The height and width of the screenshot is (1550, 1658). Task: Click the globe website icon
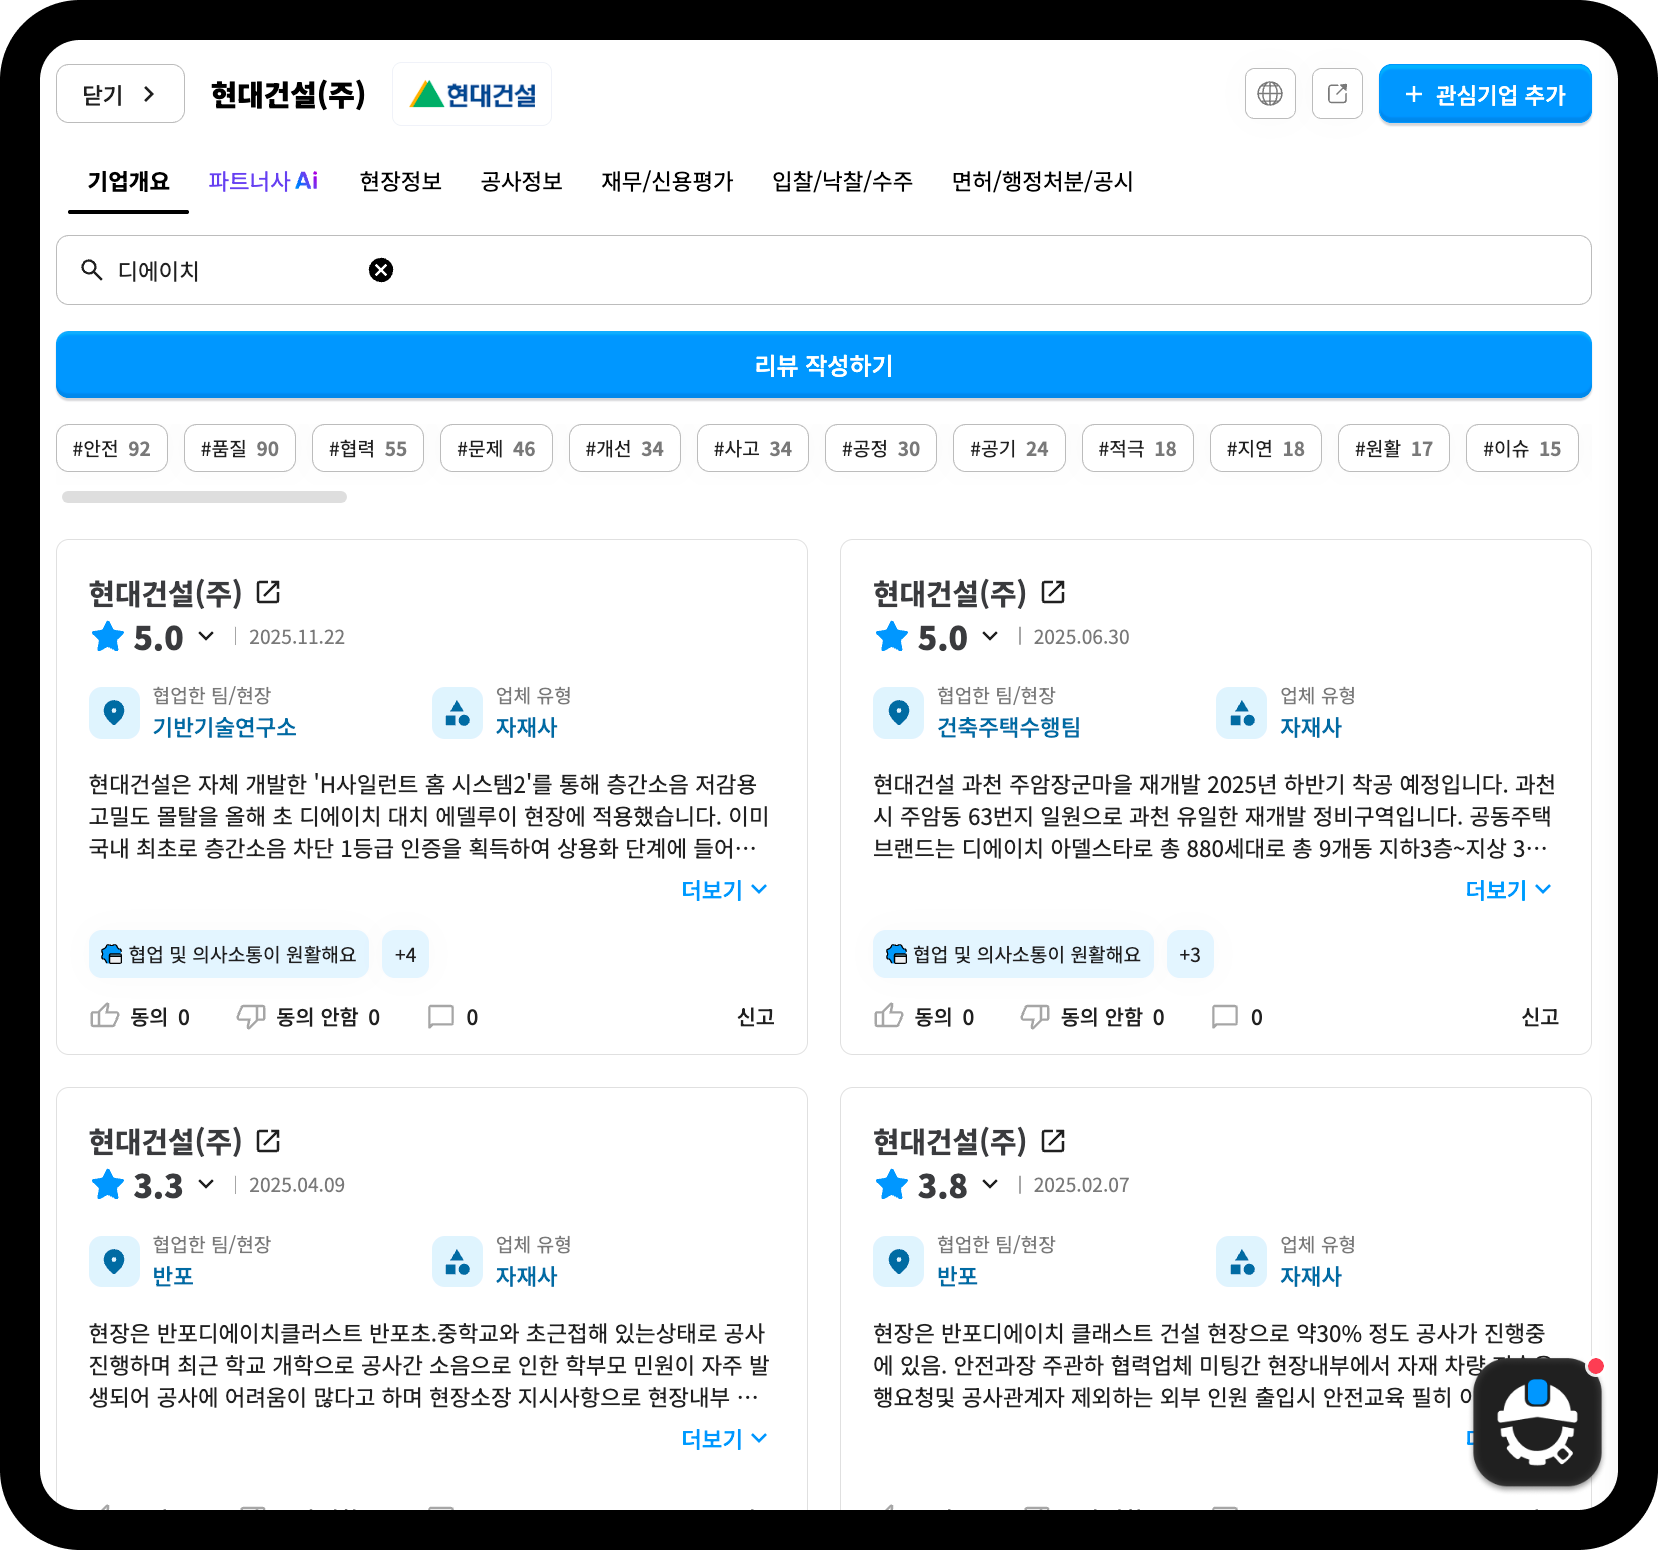[1270, 94]
